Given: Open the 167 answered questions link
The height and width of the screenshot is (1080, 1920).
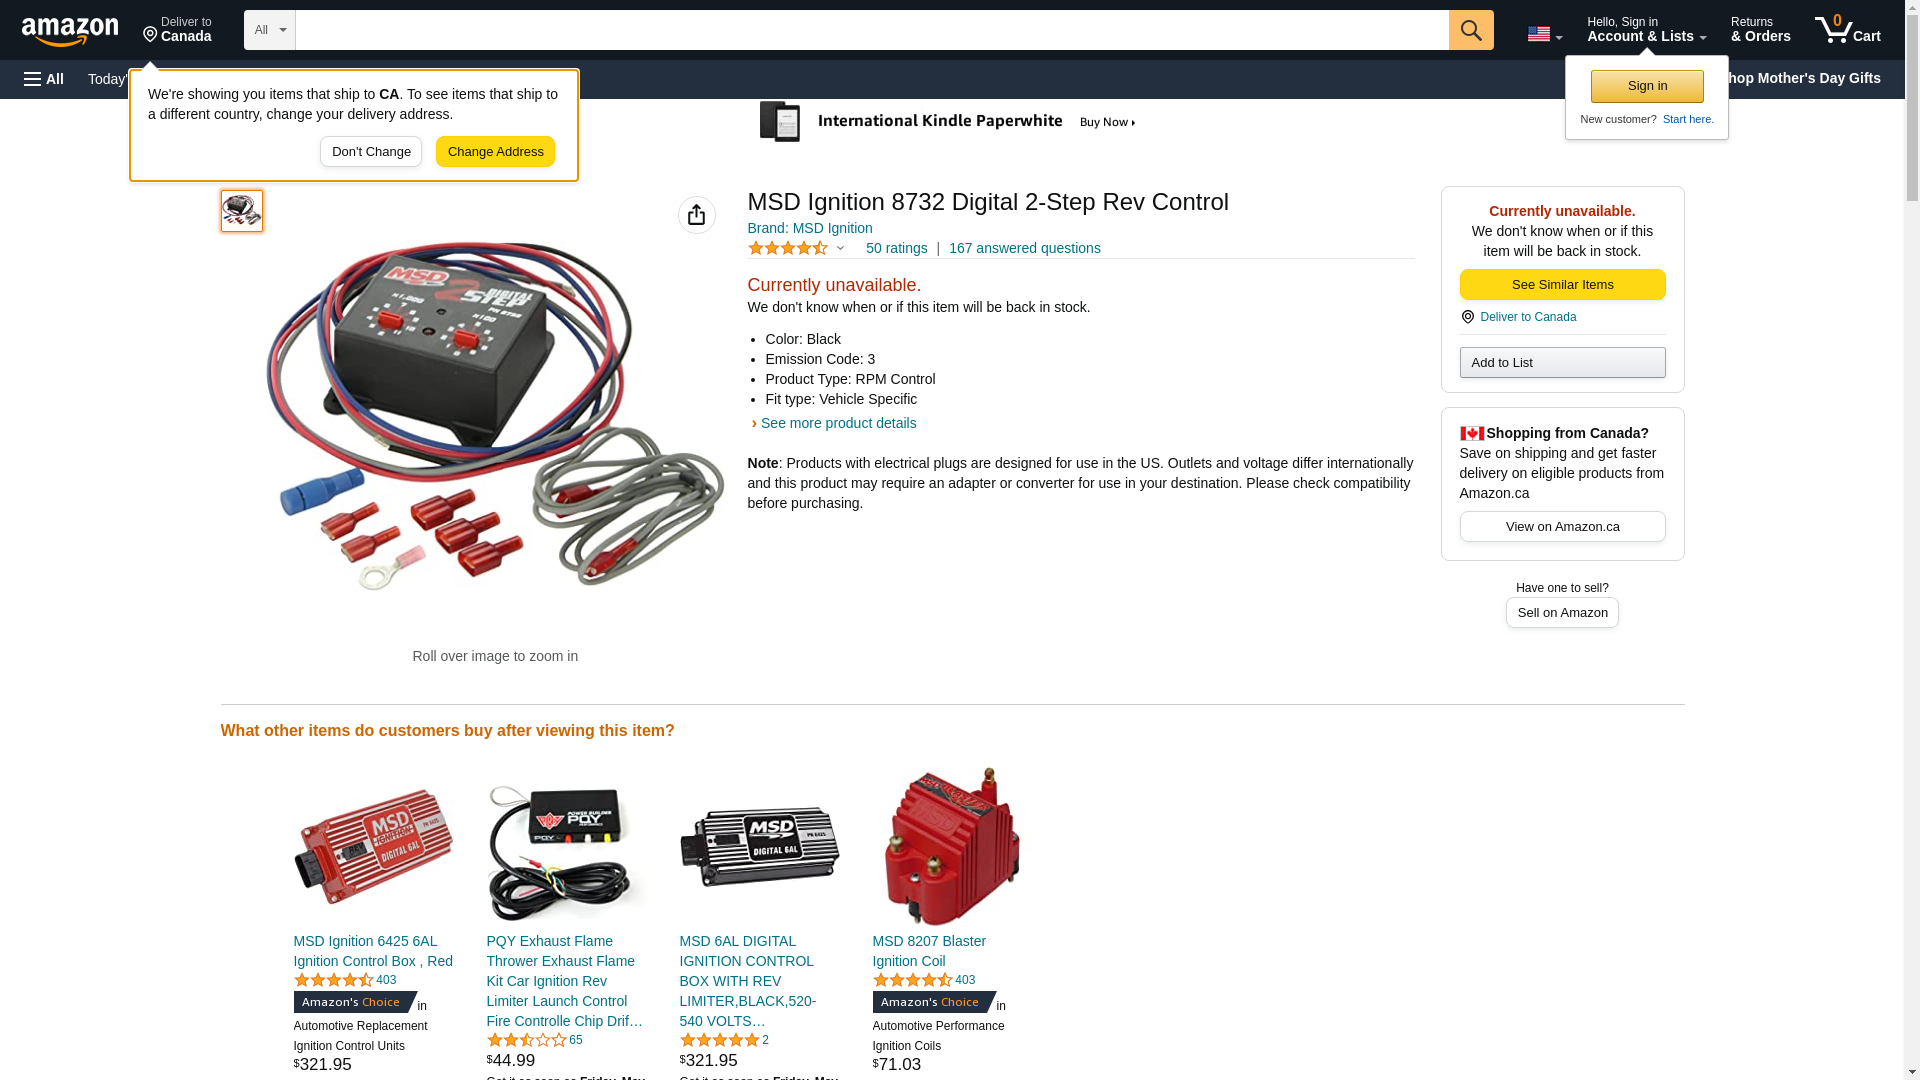Looking at the screenshot, I should coord(1024,248).
